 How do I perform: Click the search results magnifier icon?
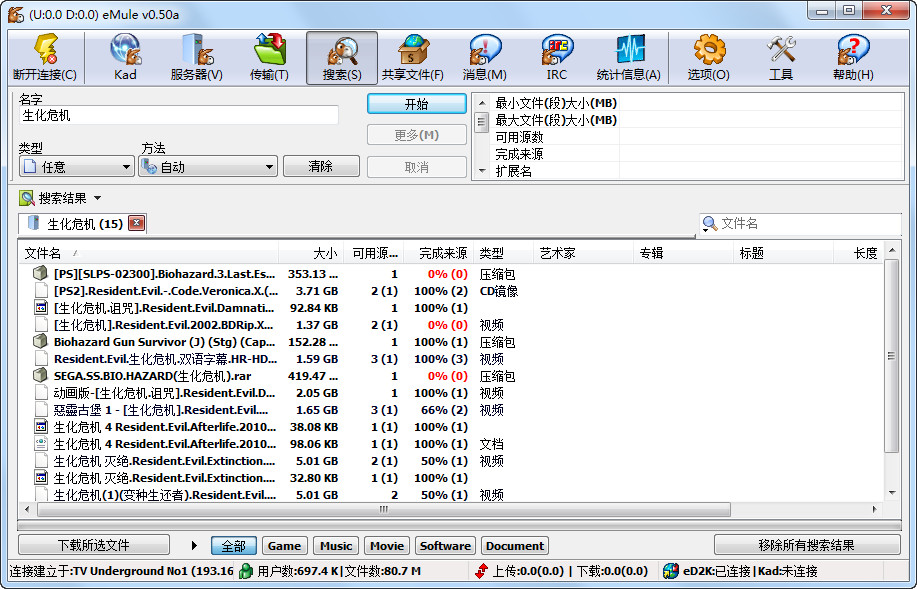pos(26,198)
